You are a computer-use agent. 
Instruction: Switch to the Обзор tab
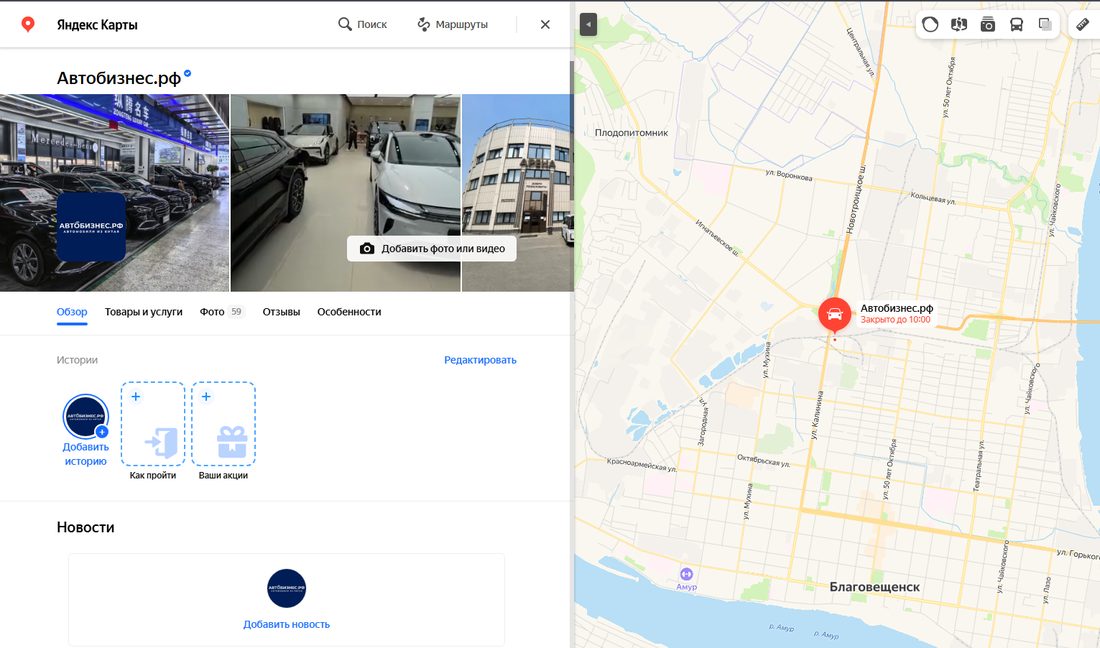pos(72,312)
